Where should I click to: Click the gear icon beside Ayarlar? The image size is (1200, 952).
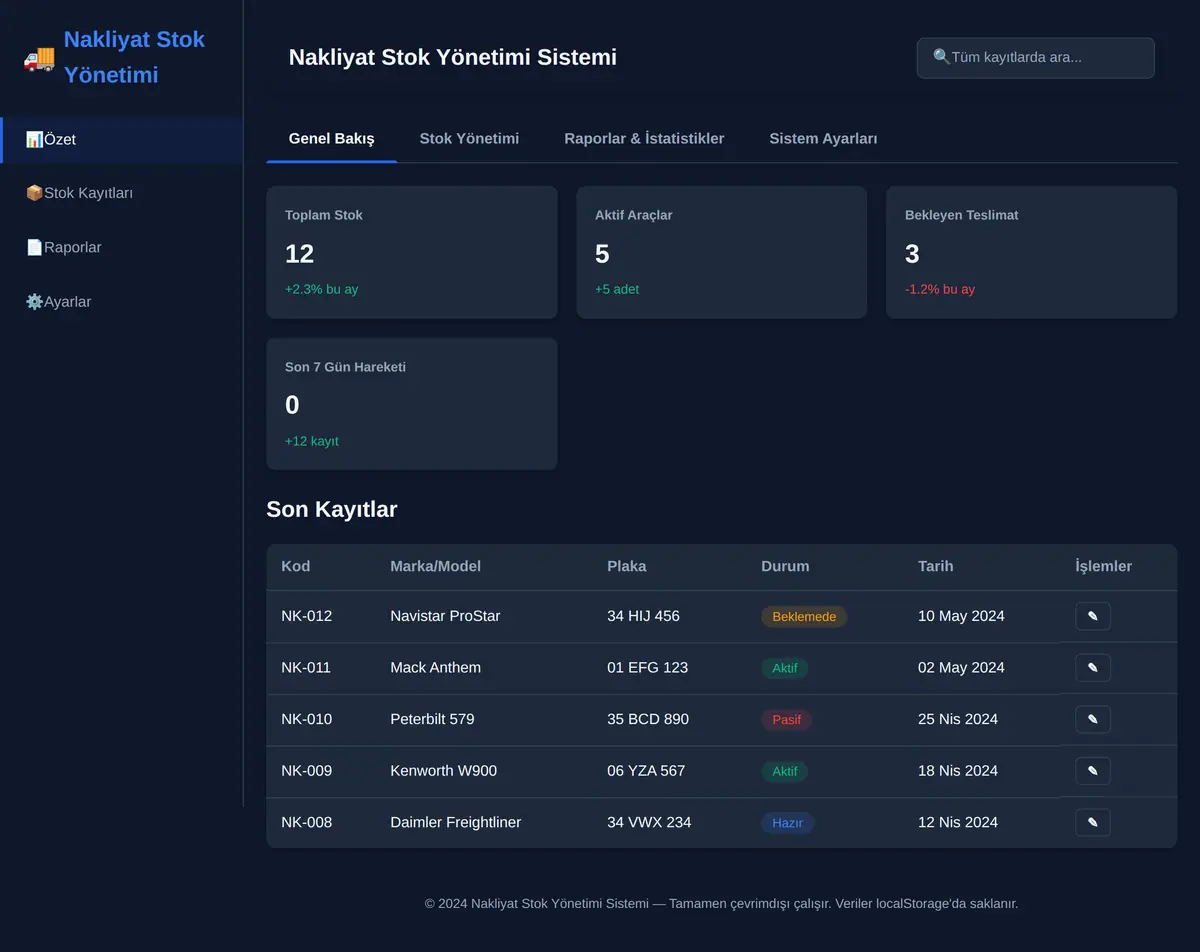click(34, 301)
